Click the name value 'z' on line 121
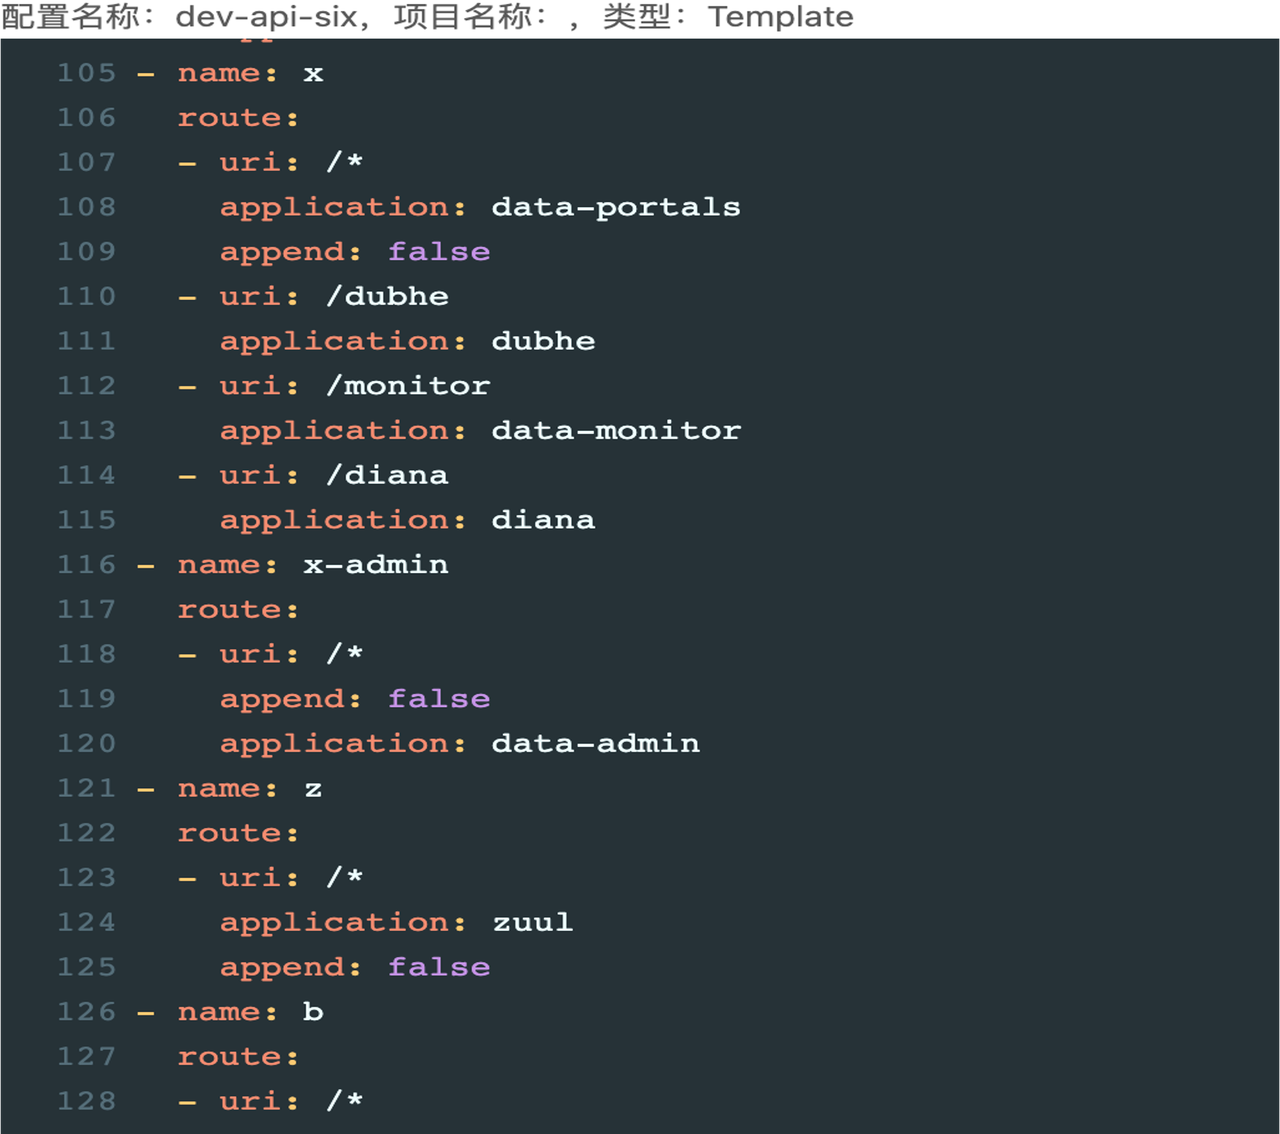 pos(313,789)
